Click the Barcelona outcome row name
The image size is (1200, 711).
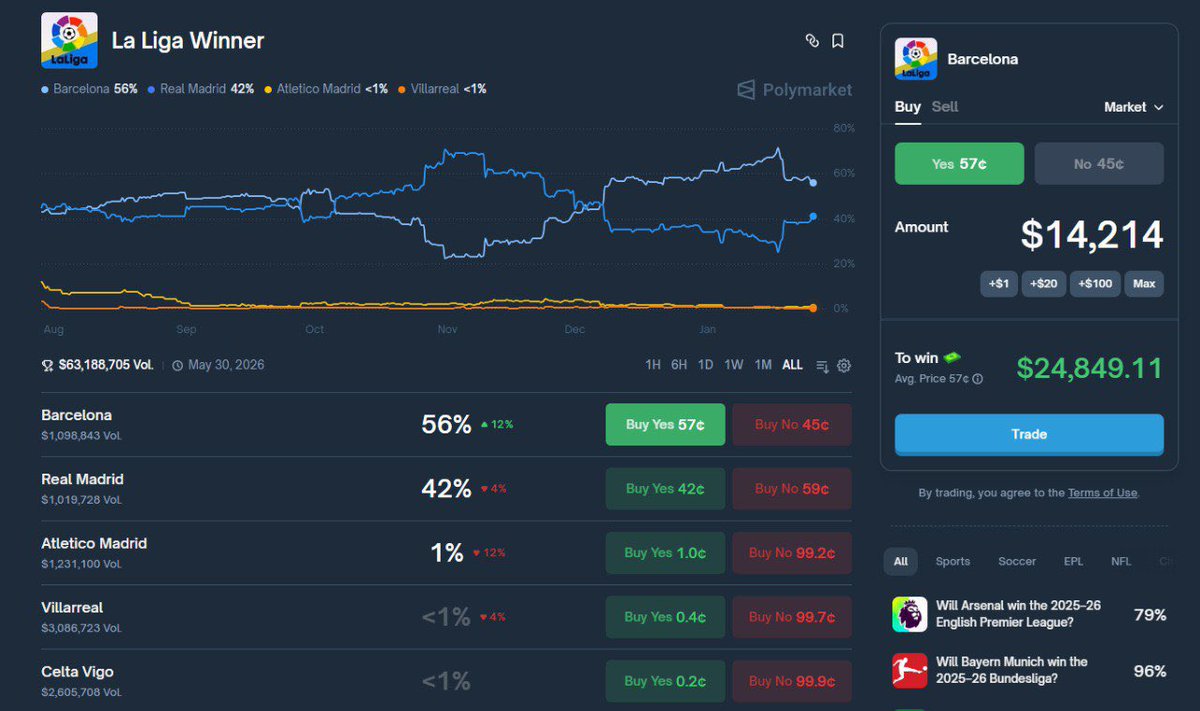[x=77, y=415]
